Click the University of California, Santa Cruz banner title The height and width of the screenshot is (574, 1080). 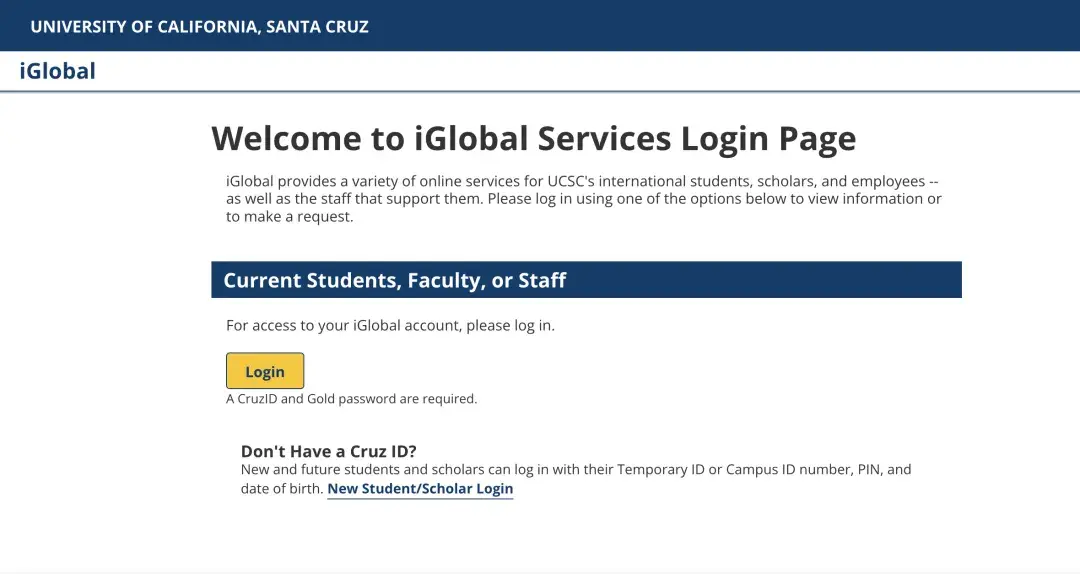[x=199, y=27]
